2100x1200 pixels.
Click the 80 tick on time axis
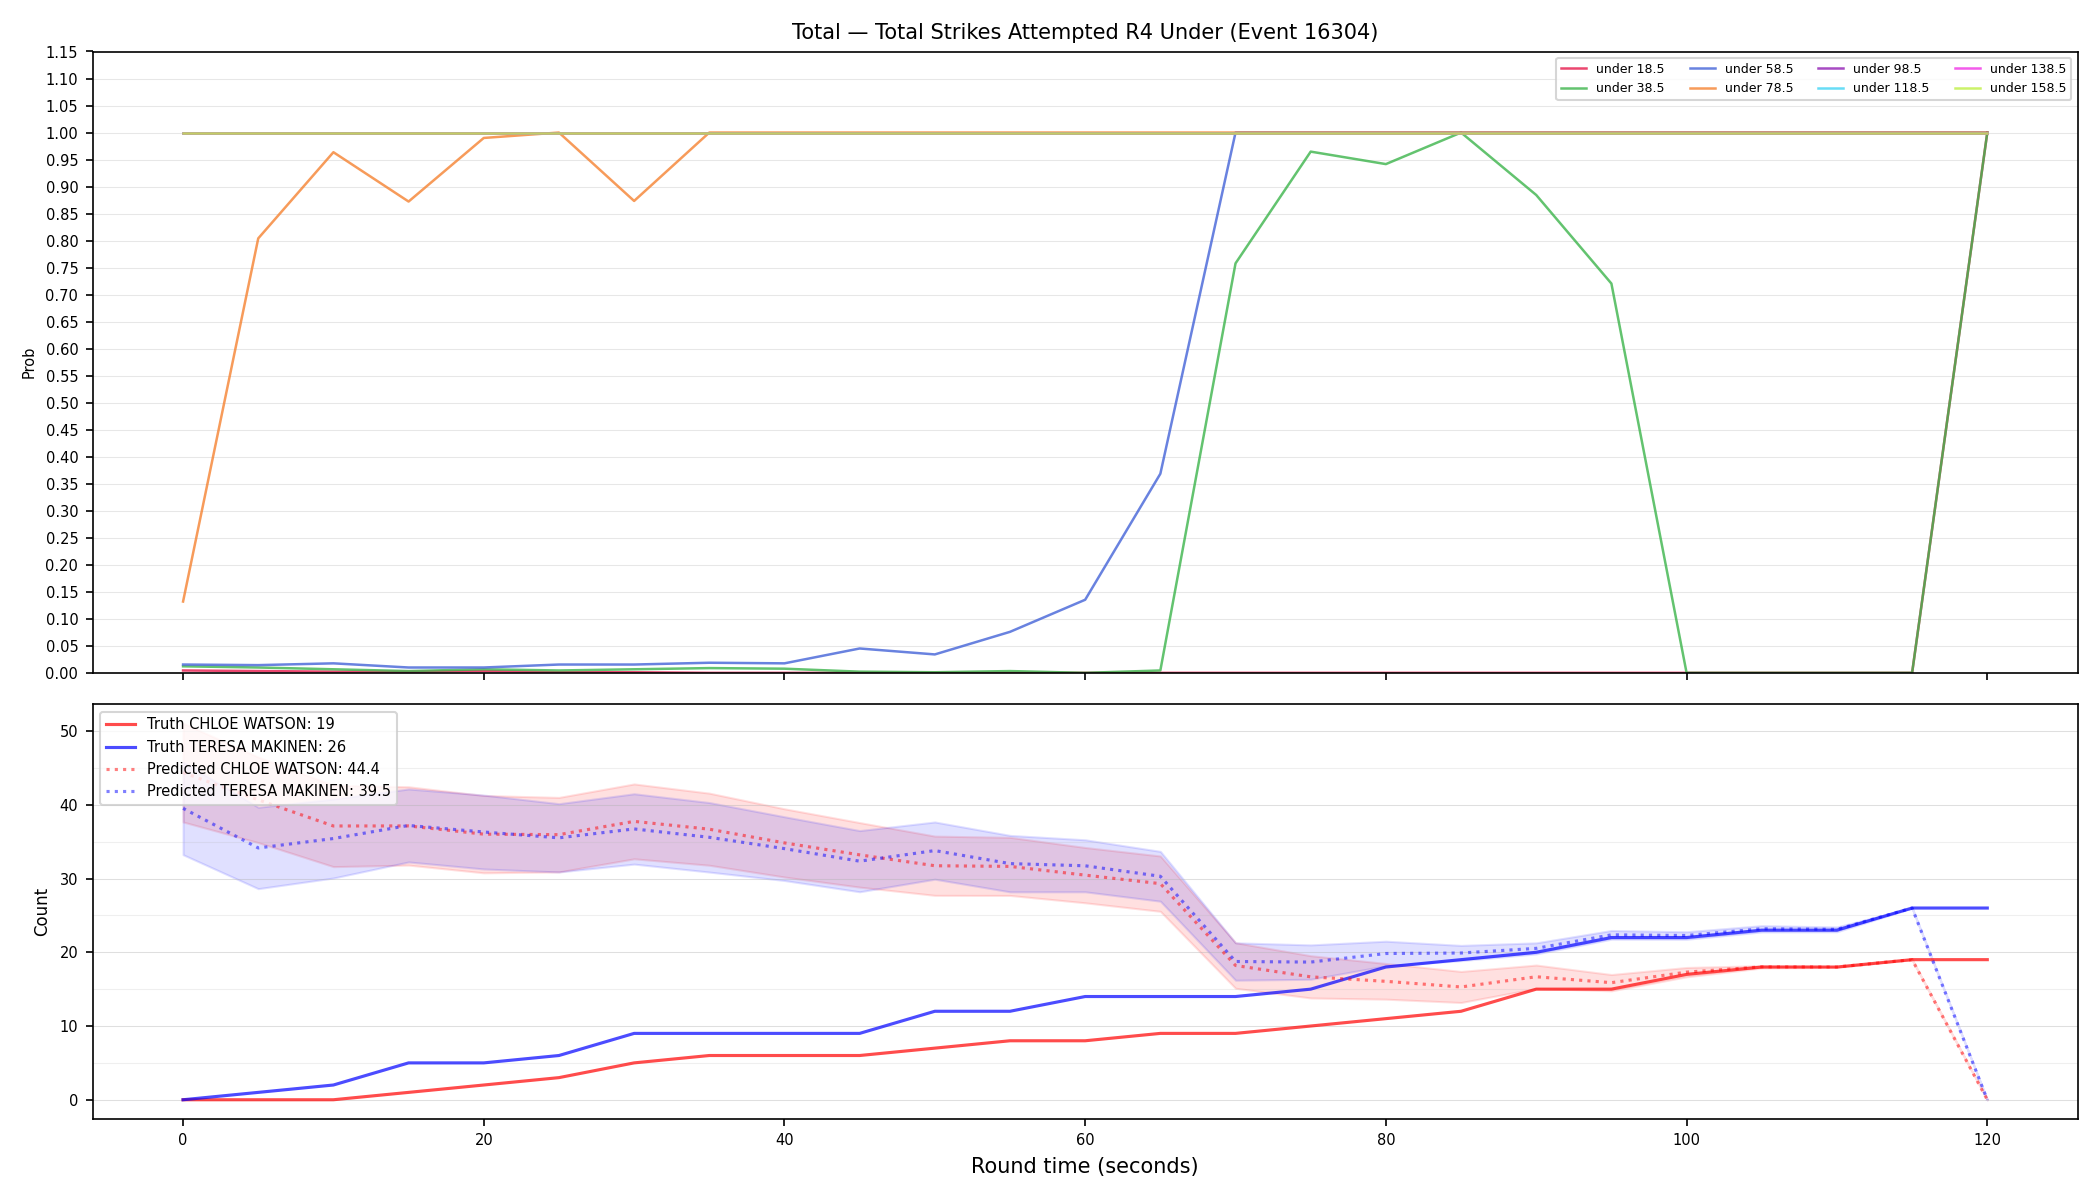(x=1385, y=1139)
